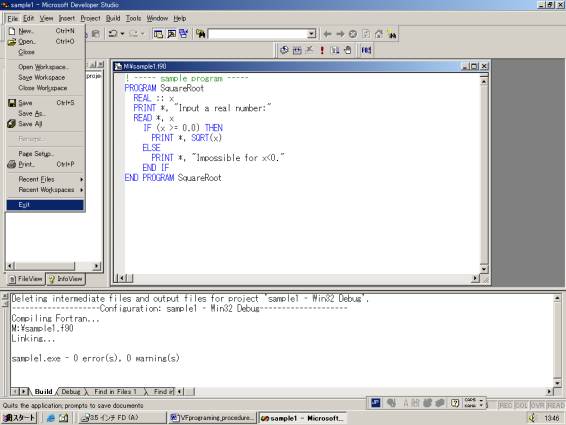The height and width of the screenshot is (425, 566).
Task: Open the Build menu
Action: pyautogui.click(x=113, y=18)
